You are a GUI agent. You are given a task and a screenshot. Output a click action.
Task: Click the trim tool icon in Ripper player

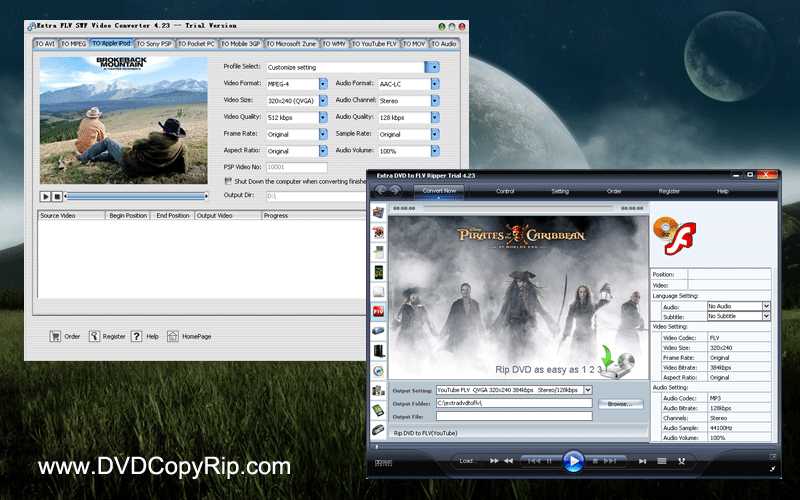(681, 461)
